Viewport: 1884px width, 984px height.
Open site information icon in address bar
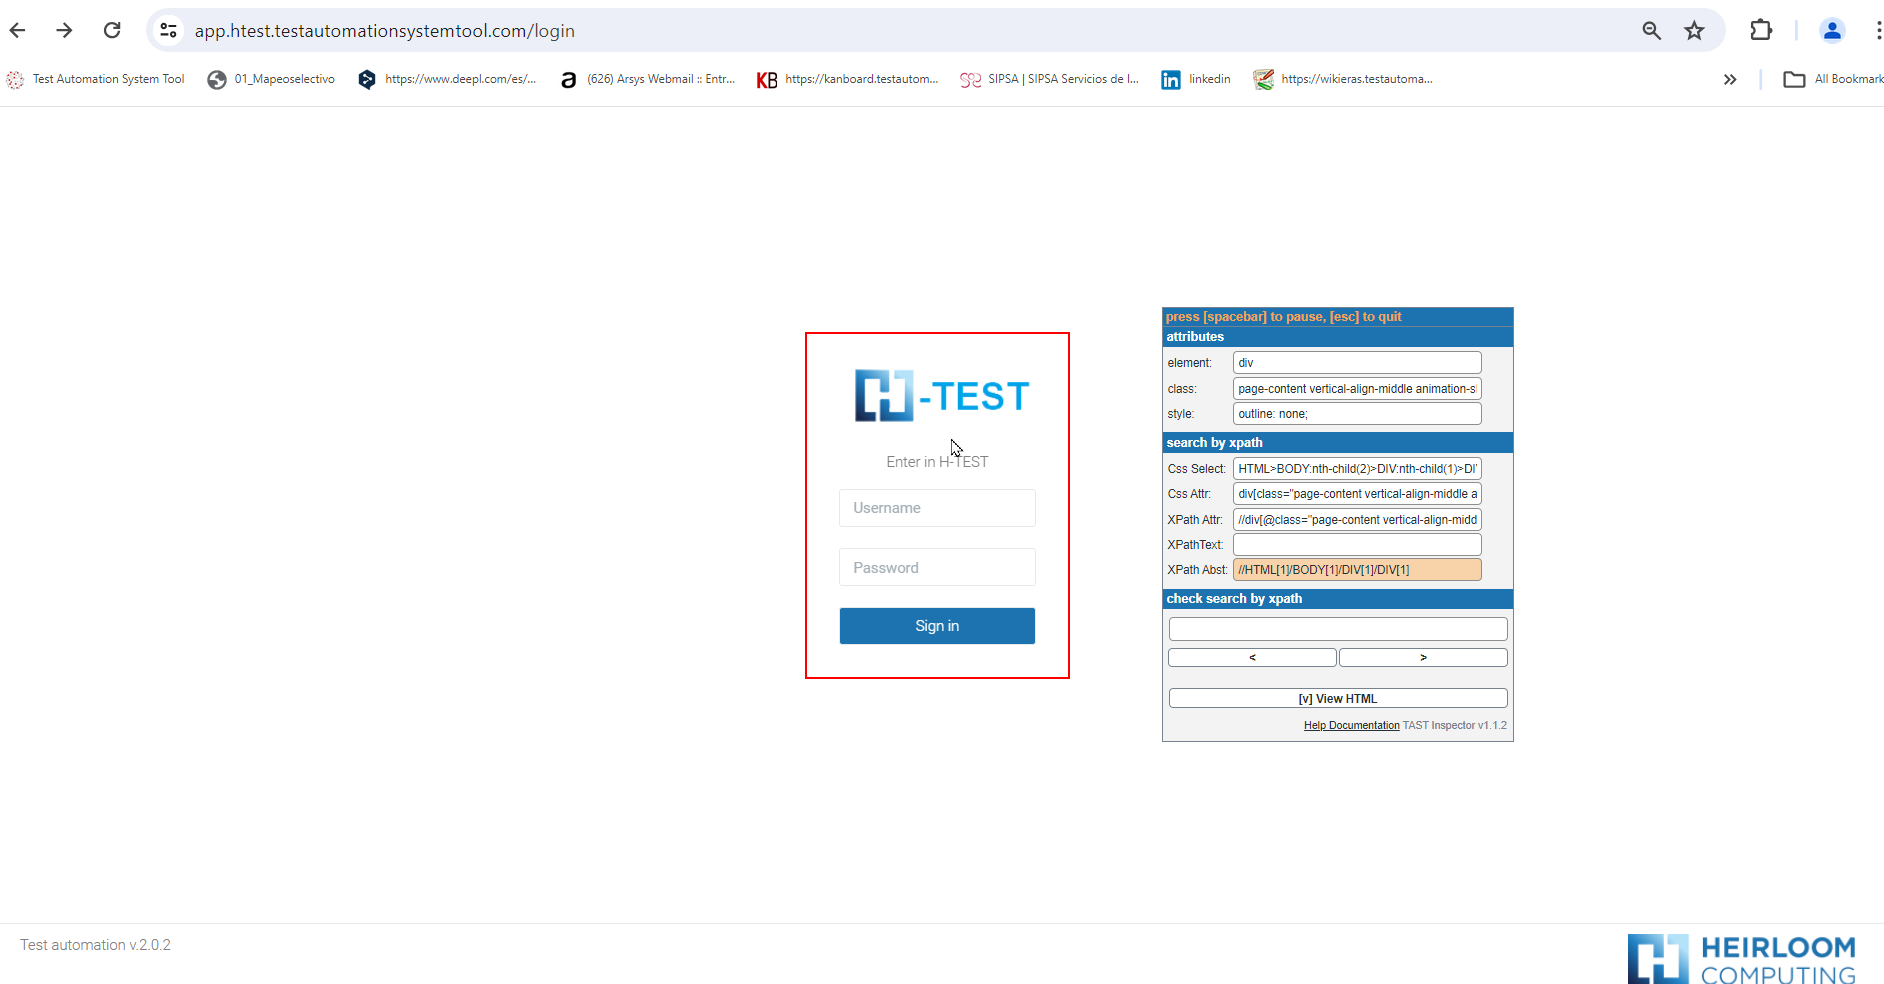pos(169,31)
